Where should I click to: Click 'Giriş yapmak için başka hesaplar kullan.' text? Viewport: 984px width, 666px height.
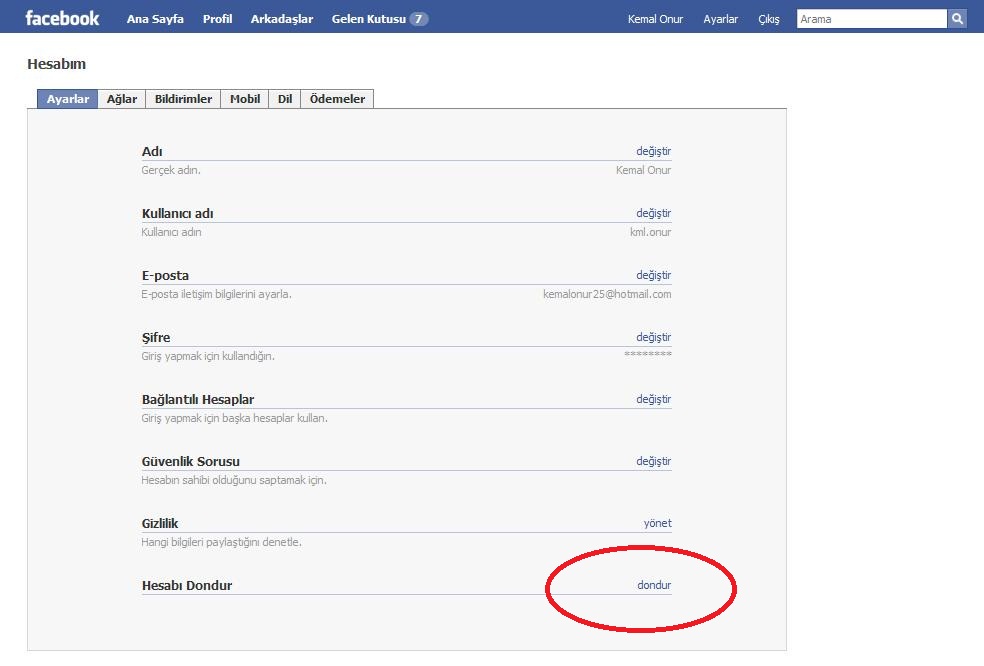[x=235, y=418]
